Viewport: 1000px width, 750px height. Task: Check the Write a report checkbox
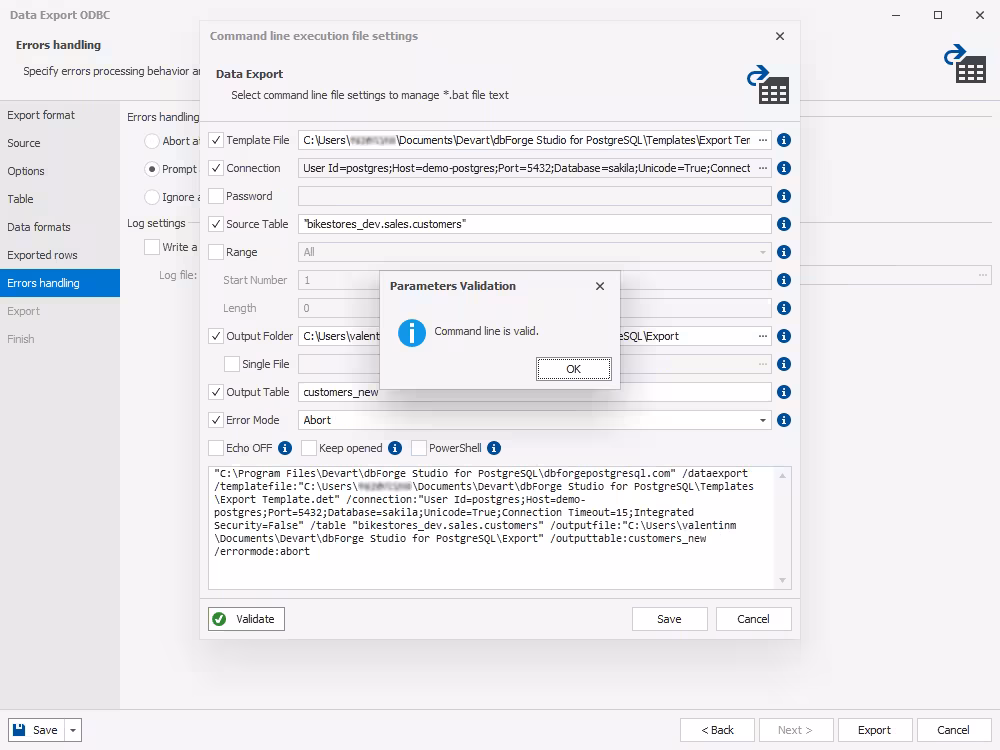(x=152, y=247)
